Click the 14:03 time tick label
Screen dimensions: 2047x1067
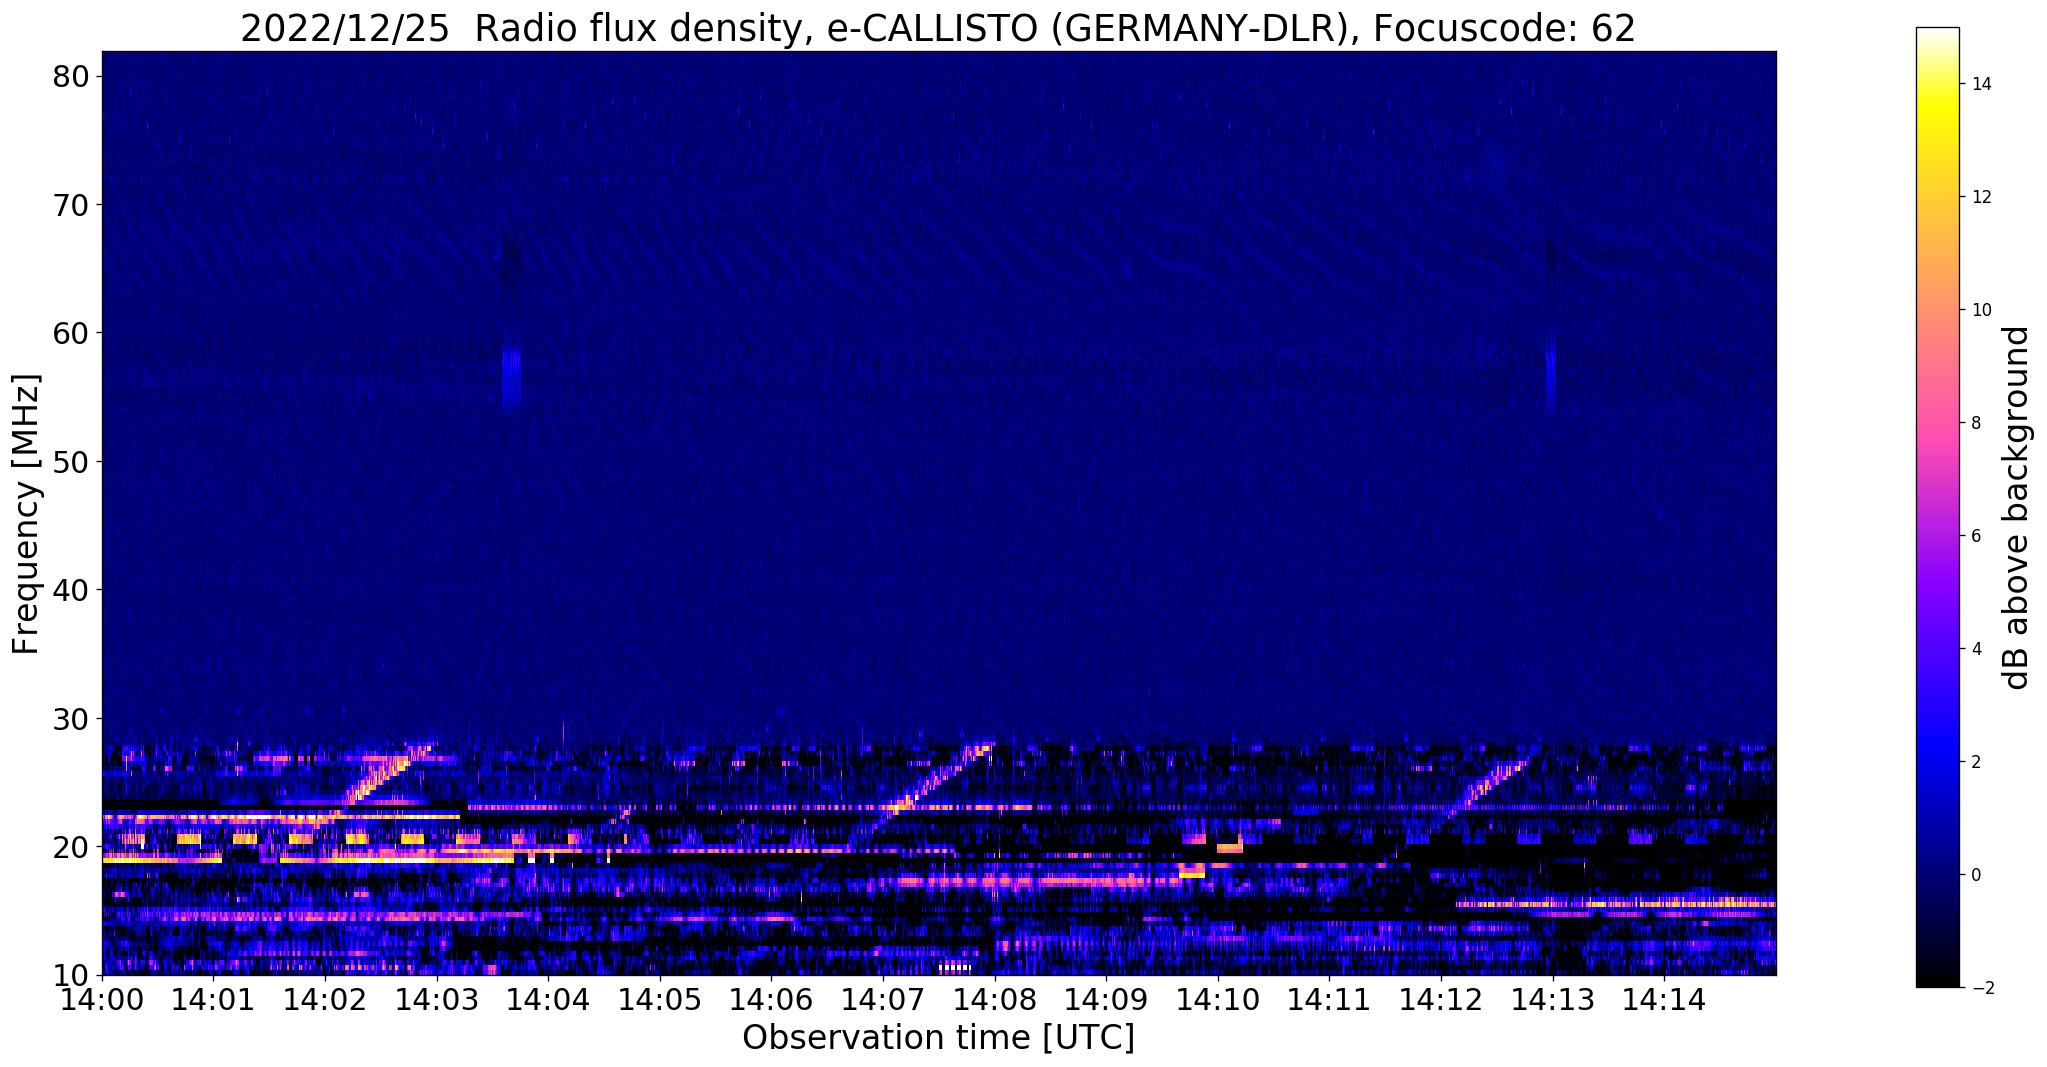point(437,999)
